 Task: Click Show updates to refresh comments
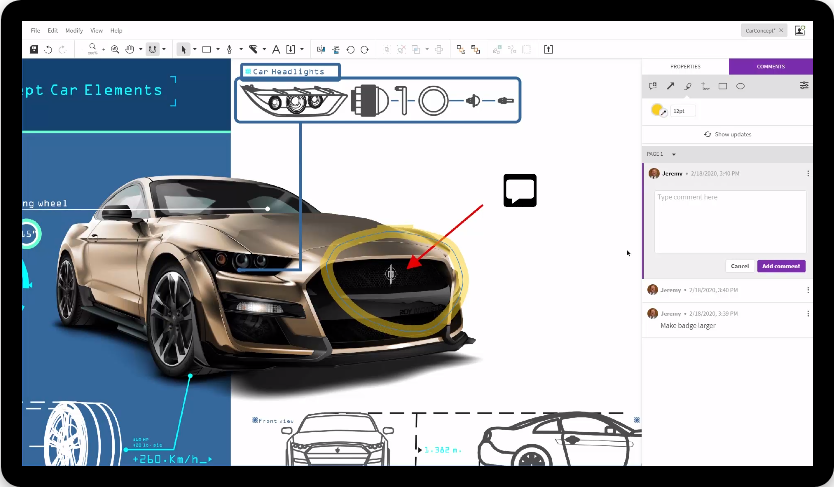(728, 134)
